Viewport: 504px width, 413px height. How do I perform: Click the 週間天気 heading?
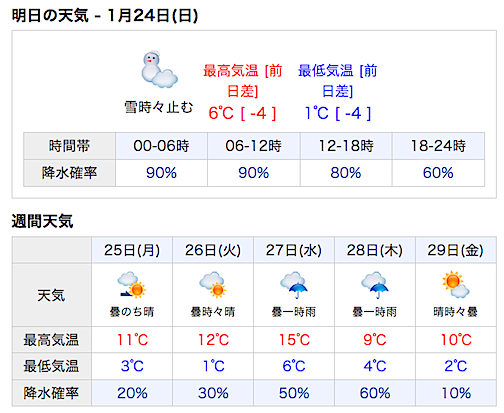point(42,221)
